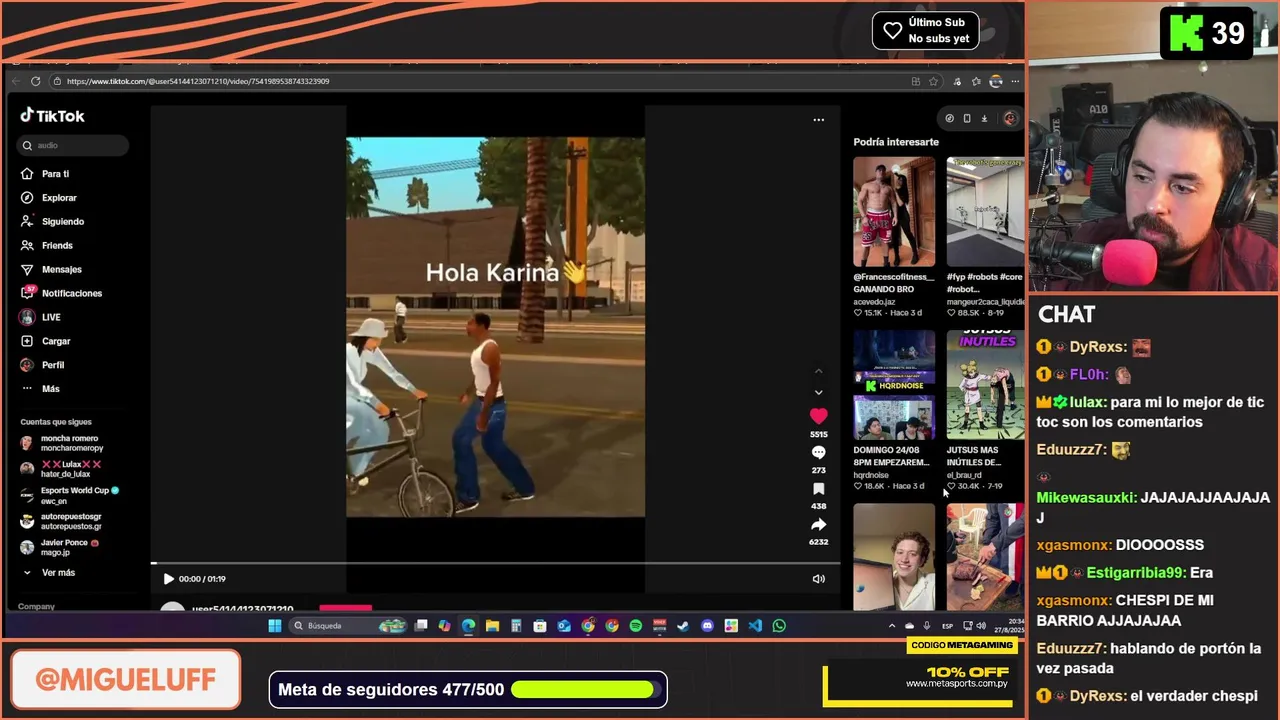Image resolution: width=1280 pixels, height=720 pixels.
Task: Open Visual Studio Code from taskbar
Action: point(754,626)
